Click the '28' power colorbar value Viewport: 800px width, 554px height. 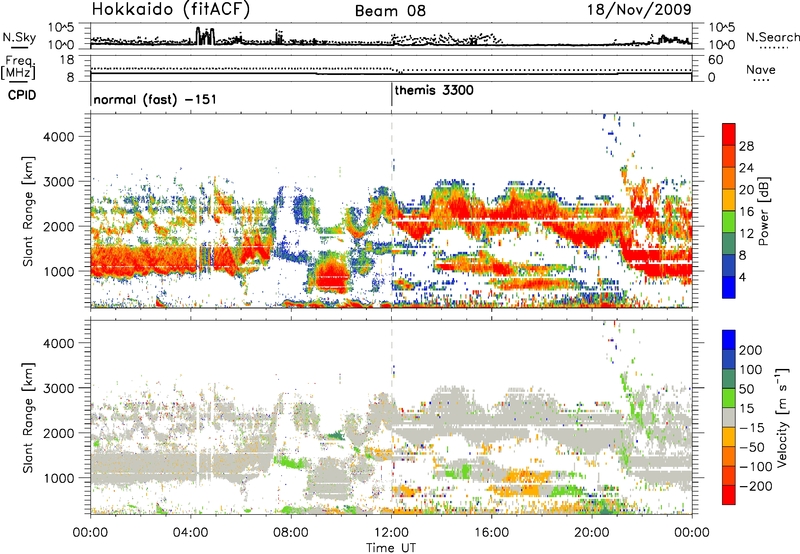746,146
